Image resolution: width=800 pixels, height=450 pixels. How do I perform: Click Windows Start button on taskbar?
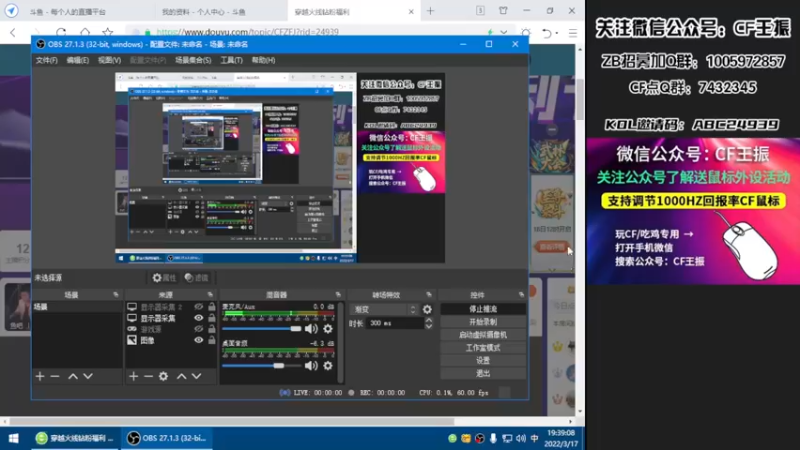tap(14, 438)
